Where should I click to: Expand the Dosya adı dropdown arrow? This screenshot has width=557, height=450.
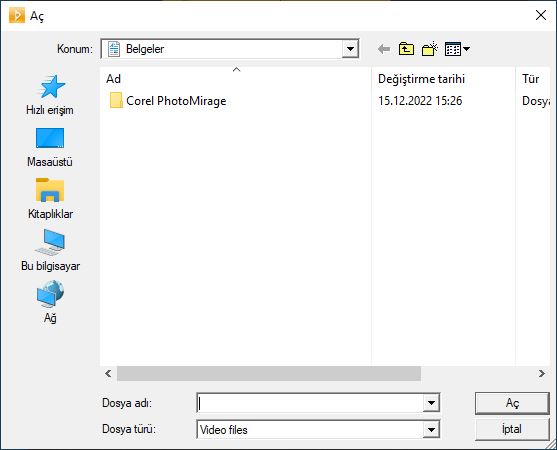tap(431, 403)
